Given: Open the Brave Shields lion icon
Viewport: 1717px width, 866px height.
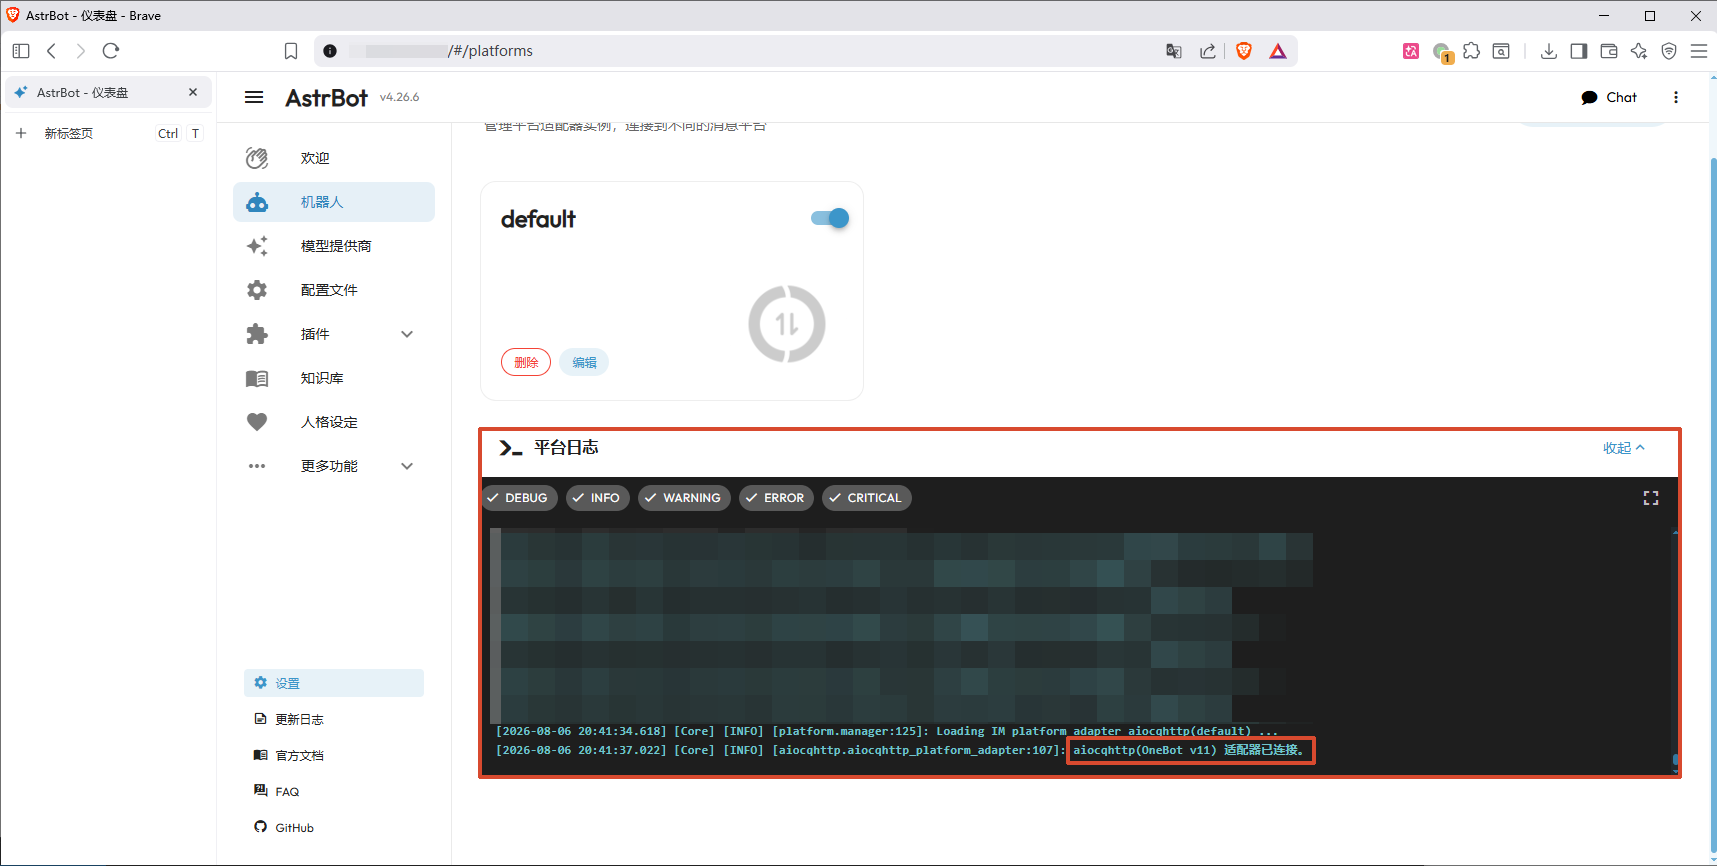Looking at the screenshot, I should [1244, 51].
